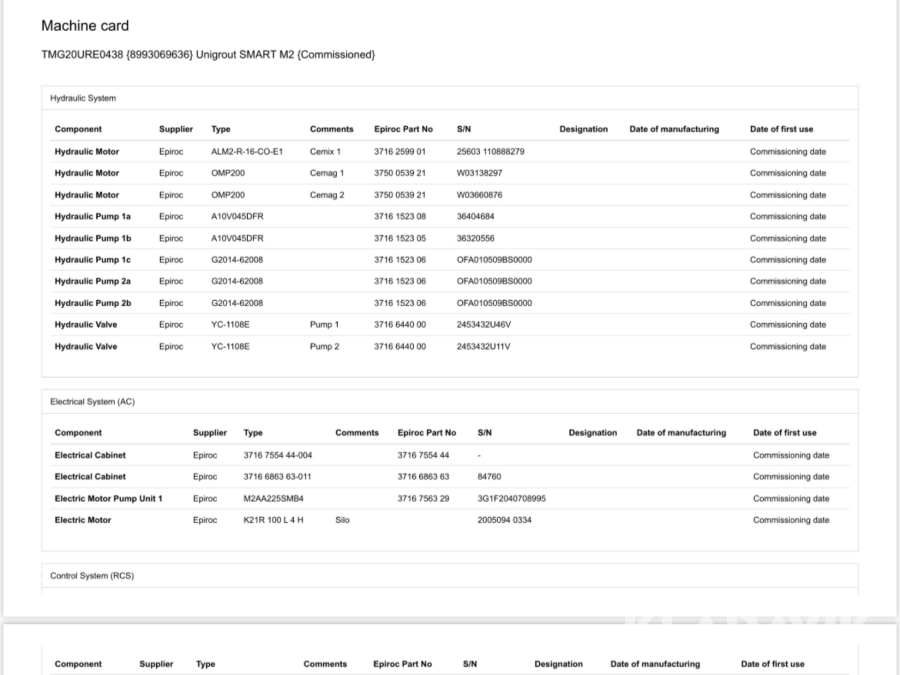Click the Silo comment in Electric Motor row
The width and height of the screenshot is (900, 675).
coord(343,520)
